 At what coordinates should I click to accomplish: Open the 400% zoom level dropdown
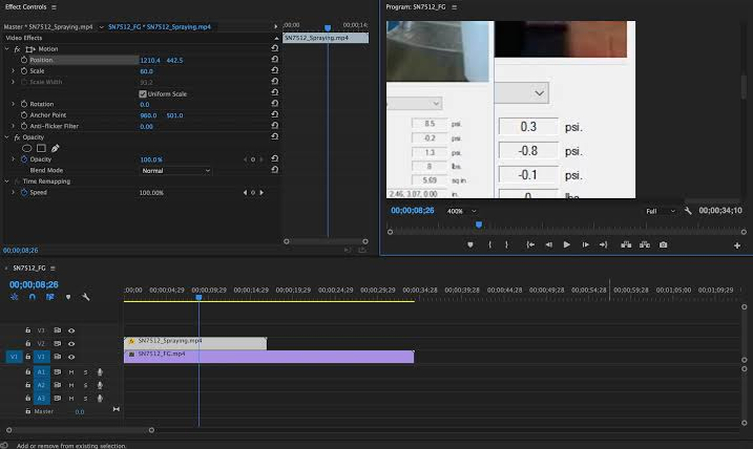point(461,211)
